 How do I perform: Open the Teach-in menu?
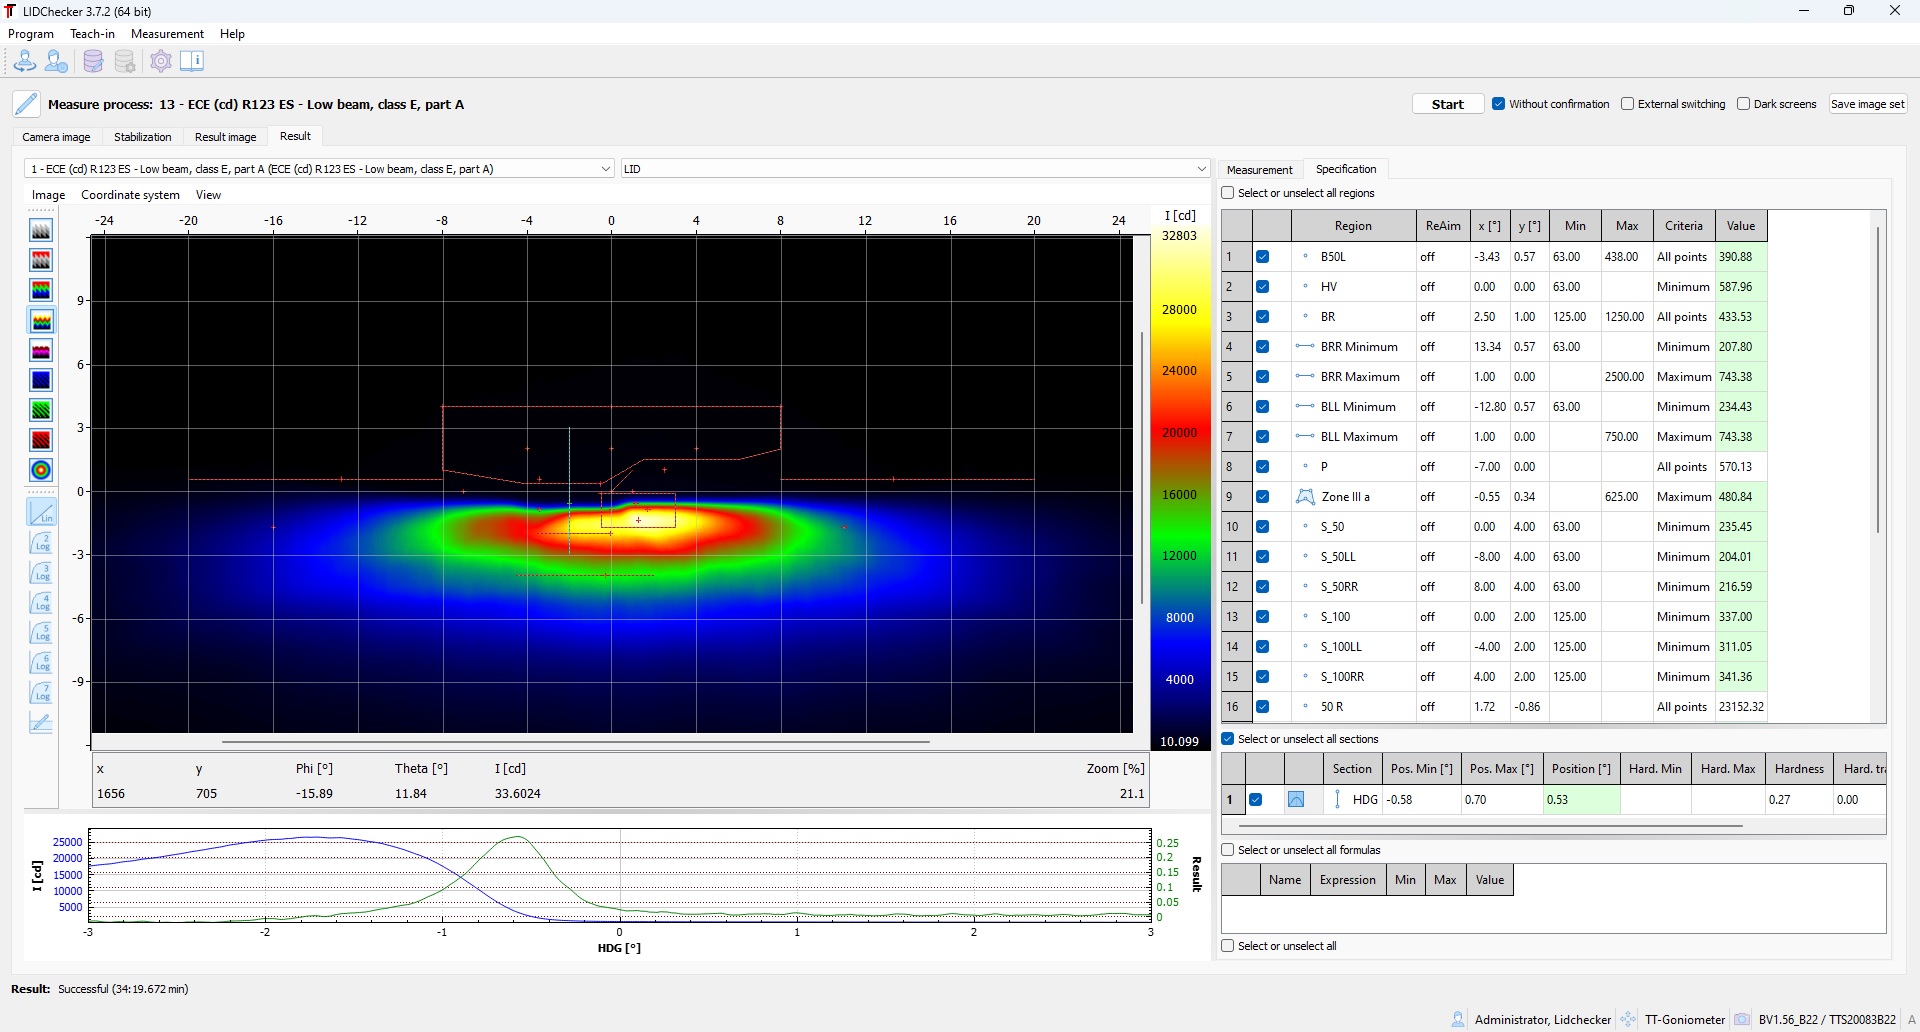(92, 34)
